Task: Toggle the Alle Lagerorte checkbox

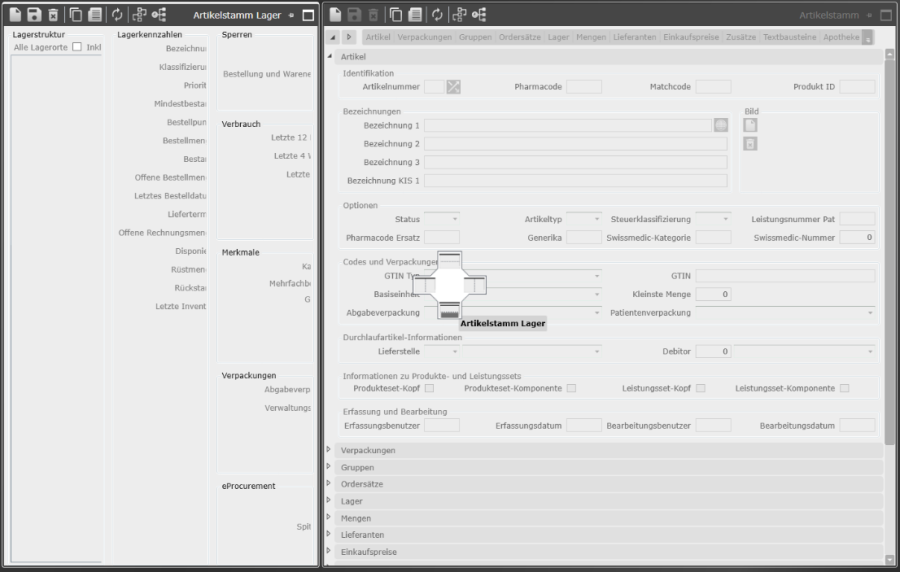Action: tap(77, 47)
